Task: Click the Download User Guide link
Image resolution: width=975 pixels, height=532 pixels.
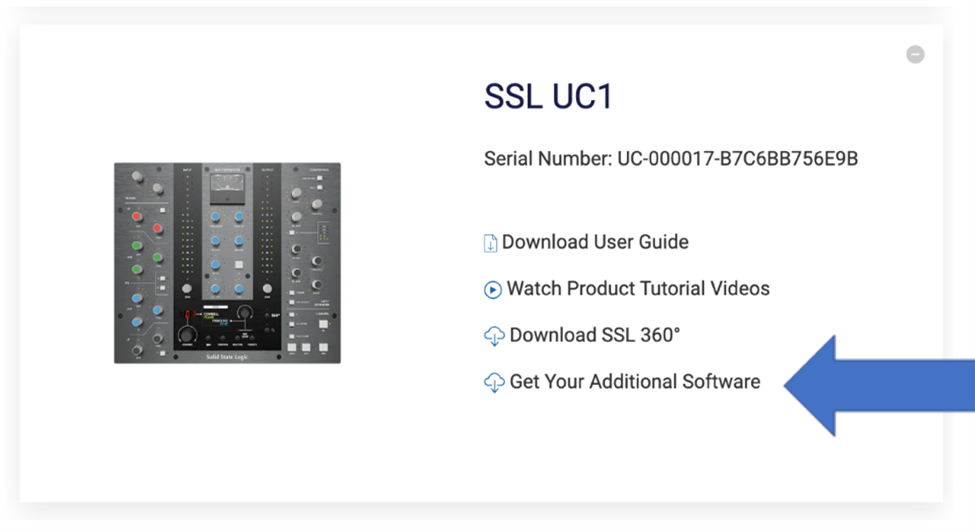Action: pyautogui.click(x=595, y=242)
